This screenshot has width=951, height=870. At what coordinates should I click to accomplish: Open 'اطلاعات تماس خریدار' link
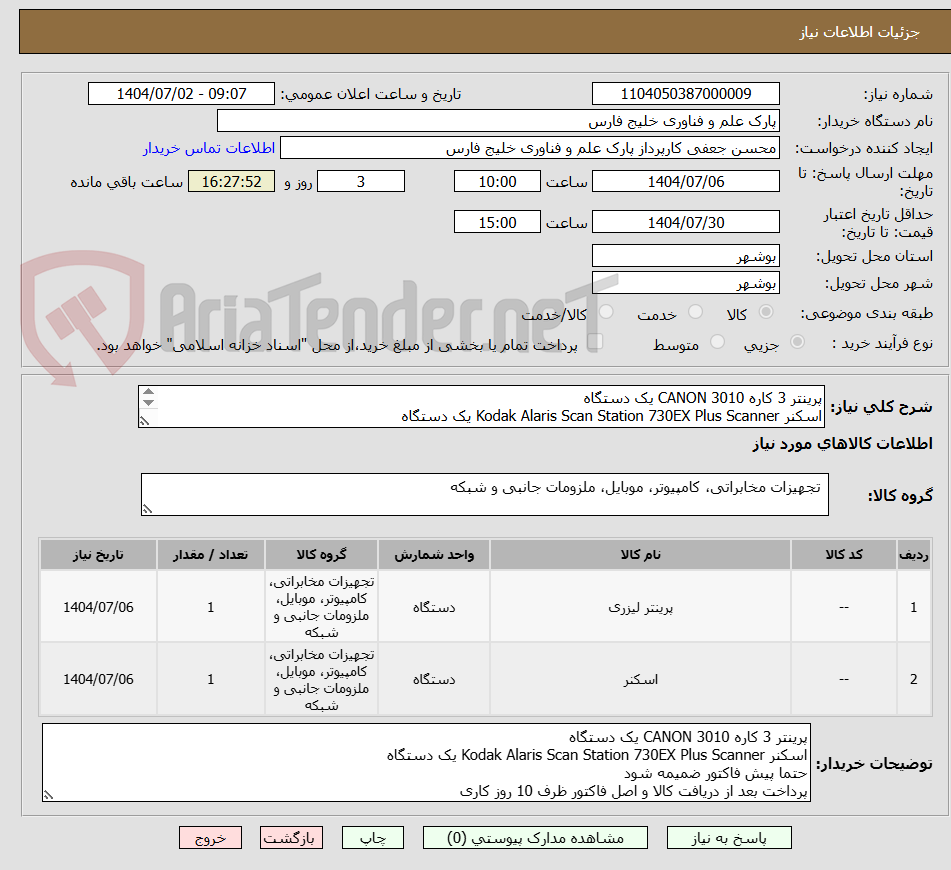click(x=209, y=148)
